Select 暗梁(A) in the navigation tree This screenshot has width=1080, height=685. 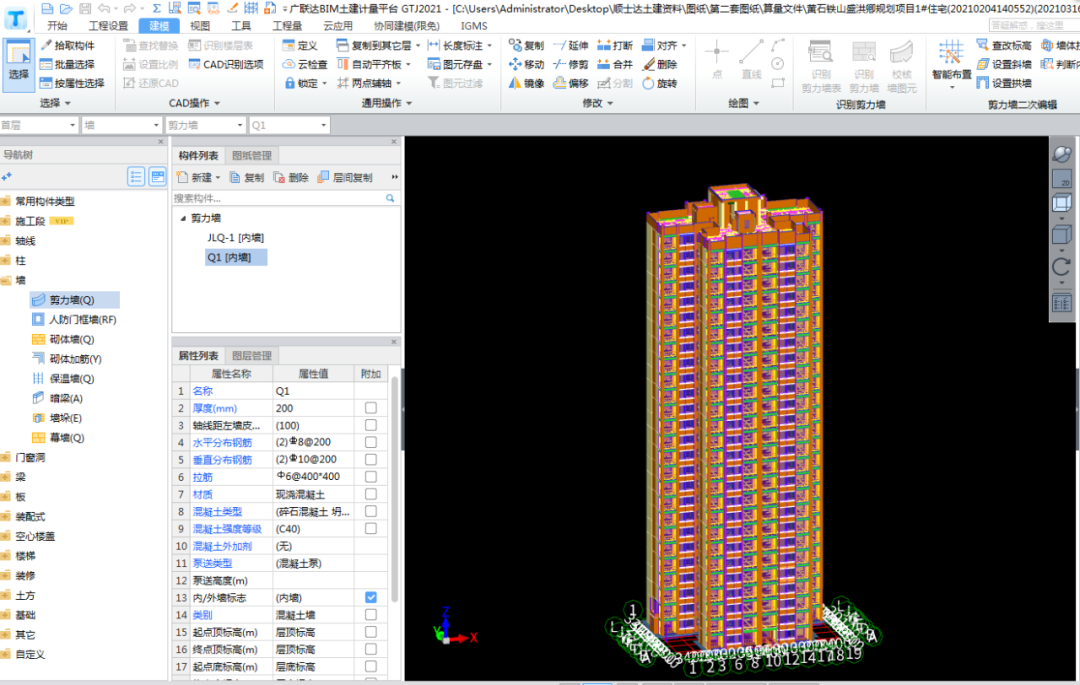[58, 399]
